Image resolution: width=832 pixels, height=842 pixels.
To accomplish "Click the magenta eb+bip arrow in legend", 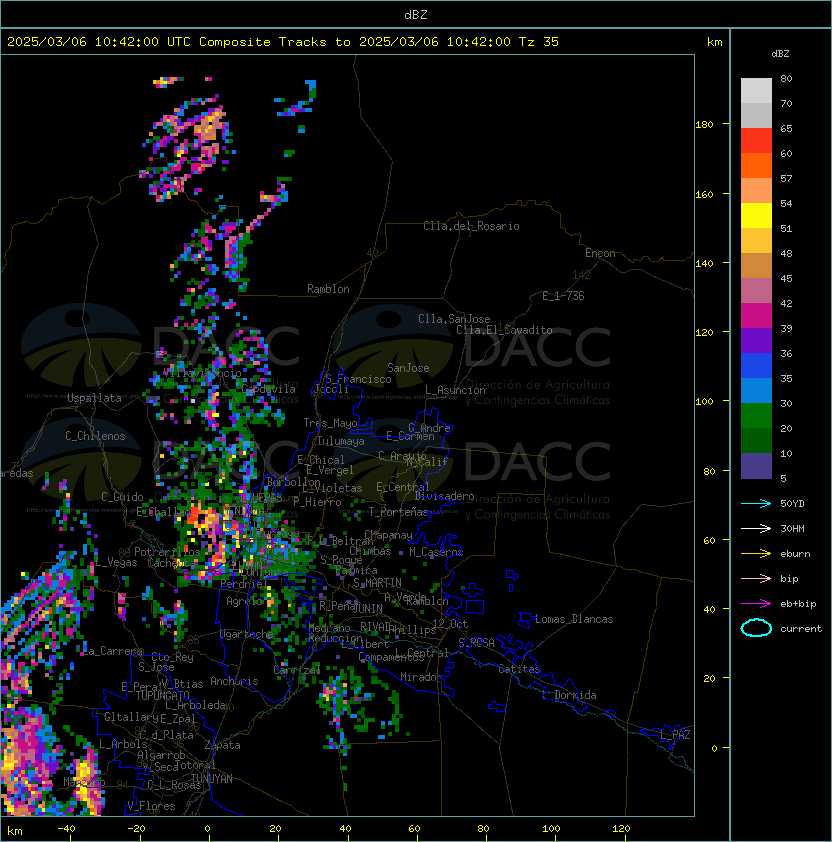I will point(756,604).
